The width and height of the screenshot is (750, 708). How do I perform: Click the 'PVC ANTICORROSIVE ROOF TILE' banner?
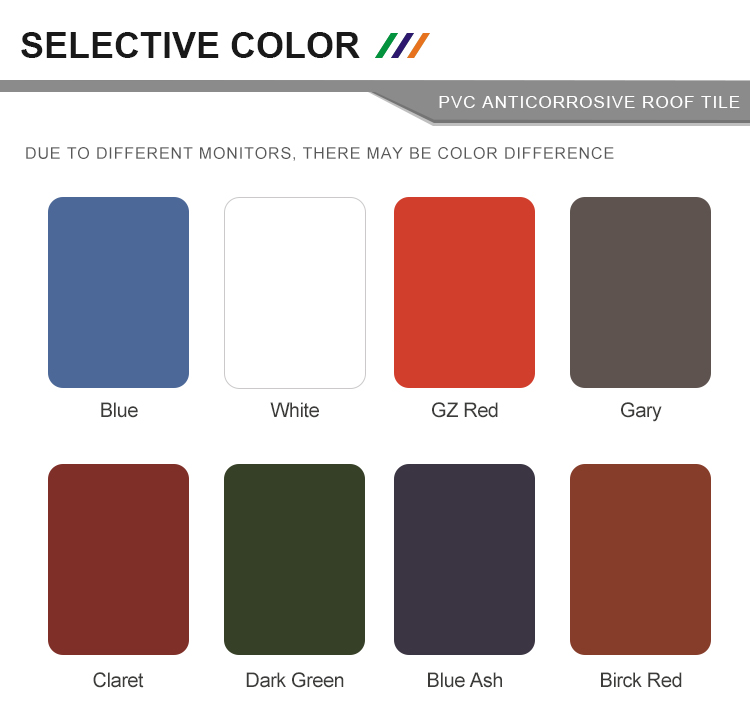tap(589, 102)
